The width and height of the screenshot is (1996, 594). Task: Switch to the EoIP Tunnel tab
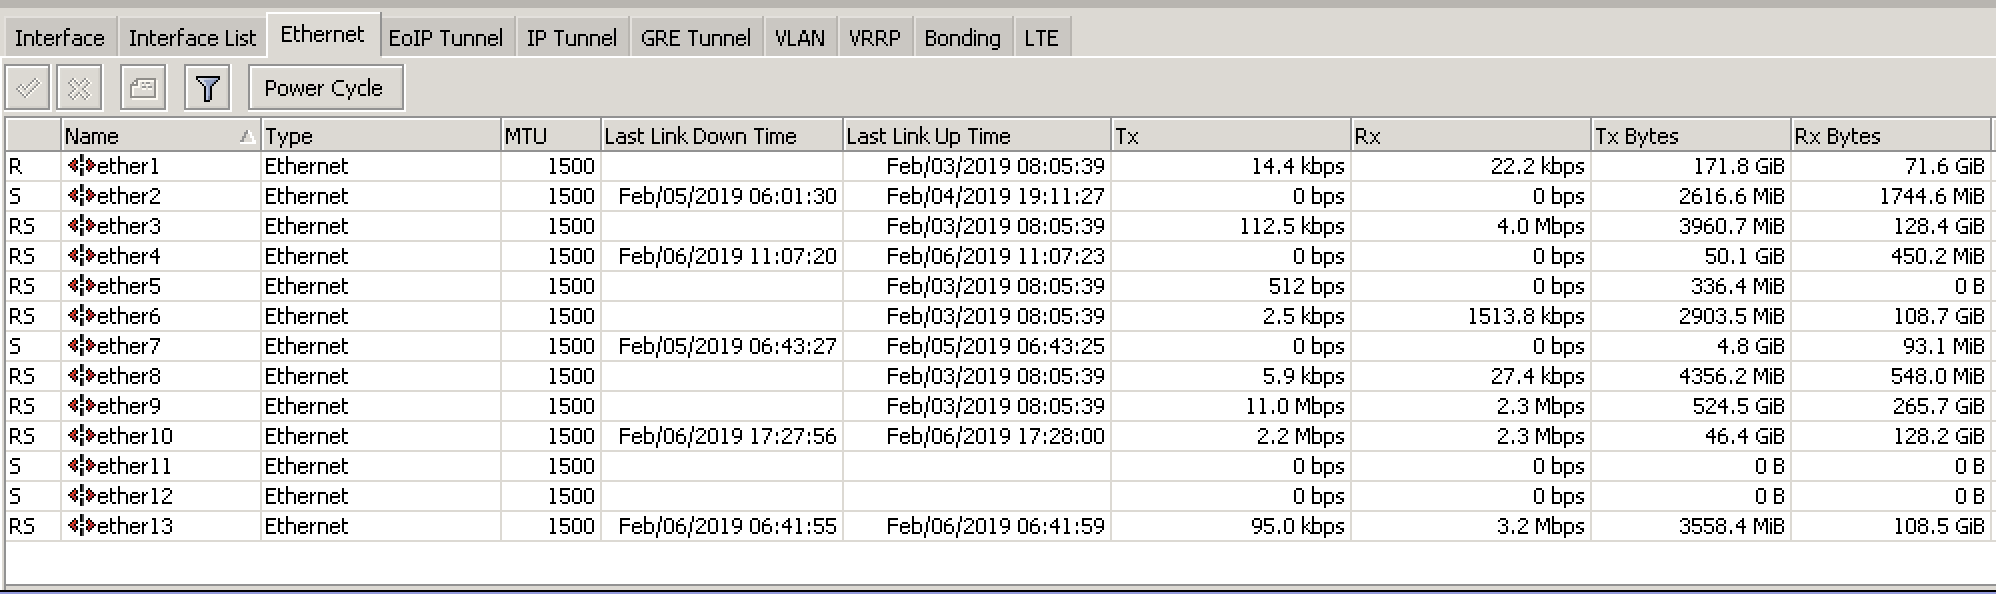pyautogui.click(x=445, y=38)
